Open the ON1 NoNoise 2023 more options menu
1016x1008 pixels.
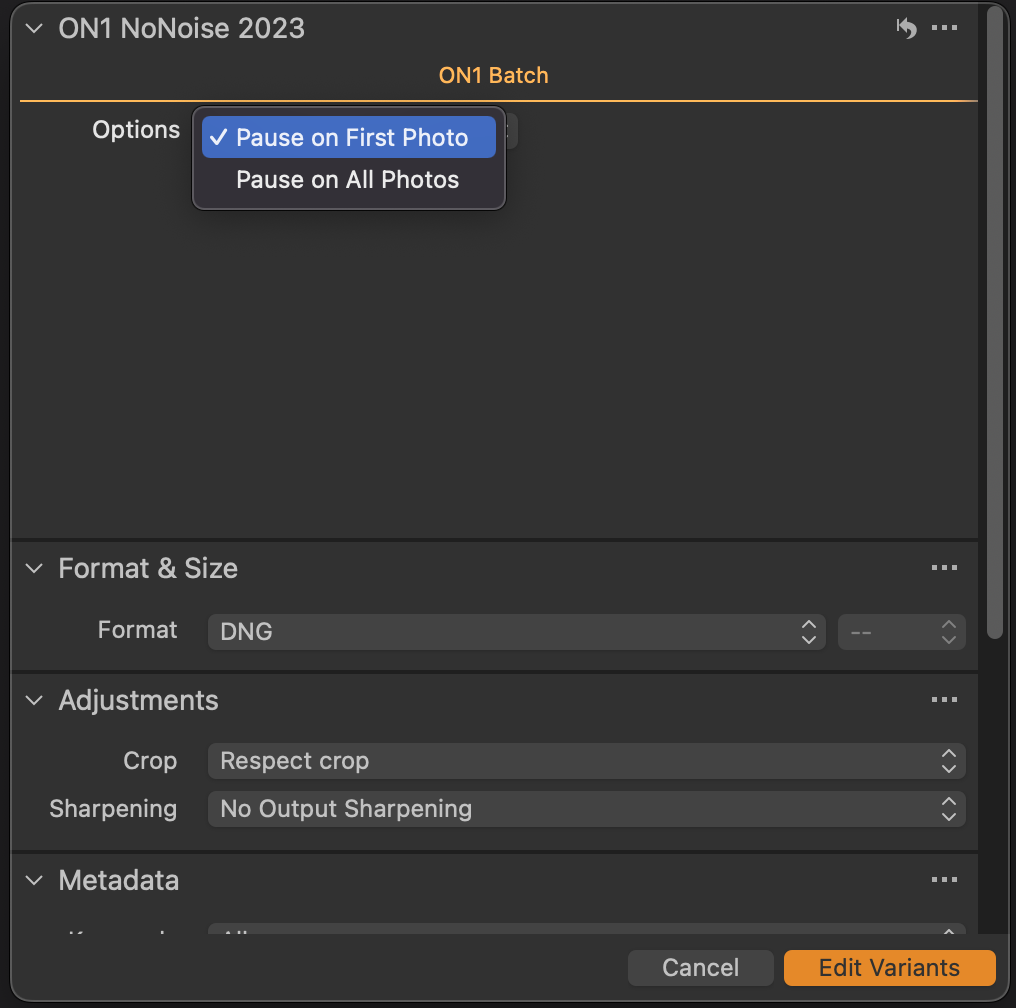click(x=944, y=28)
